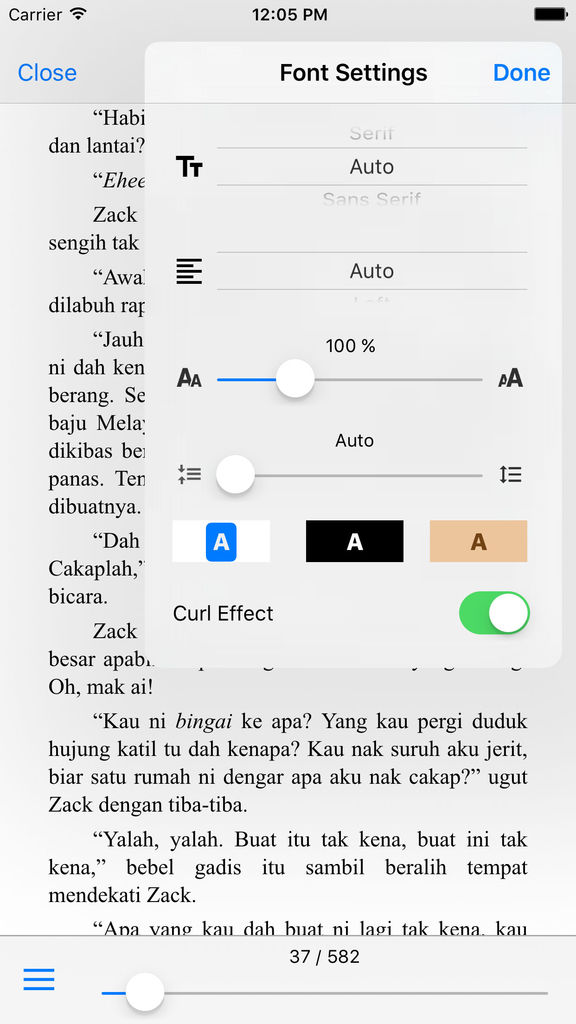Select Auto in the alignment picker

372,271
